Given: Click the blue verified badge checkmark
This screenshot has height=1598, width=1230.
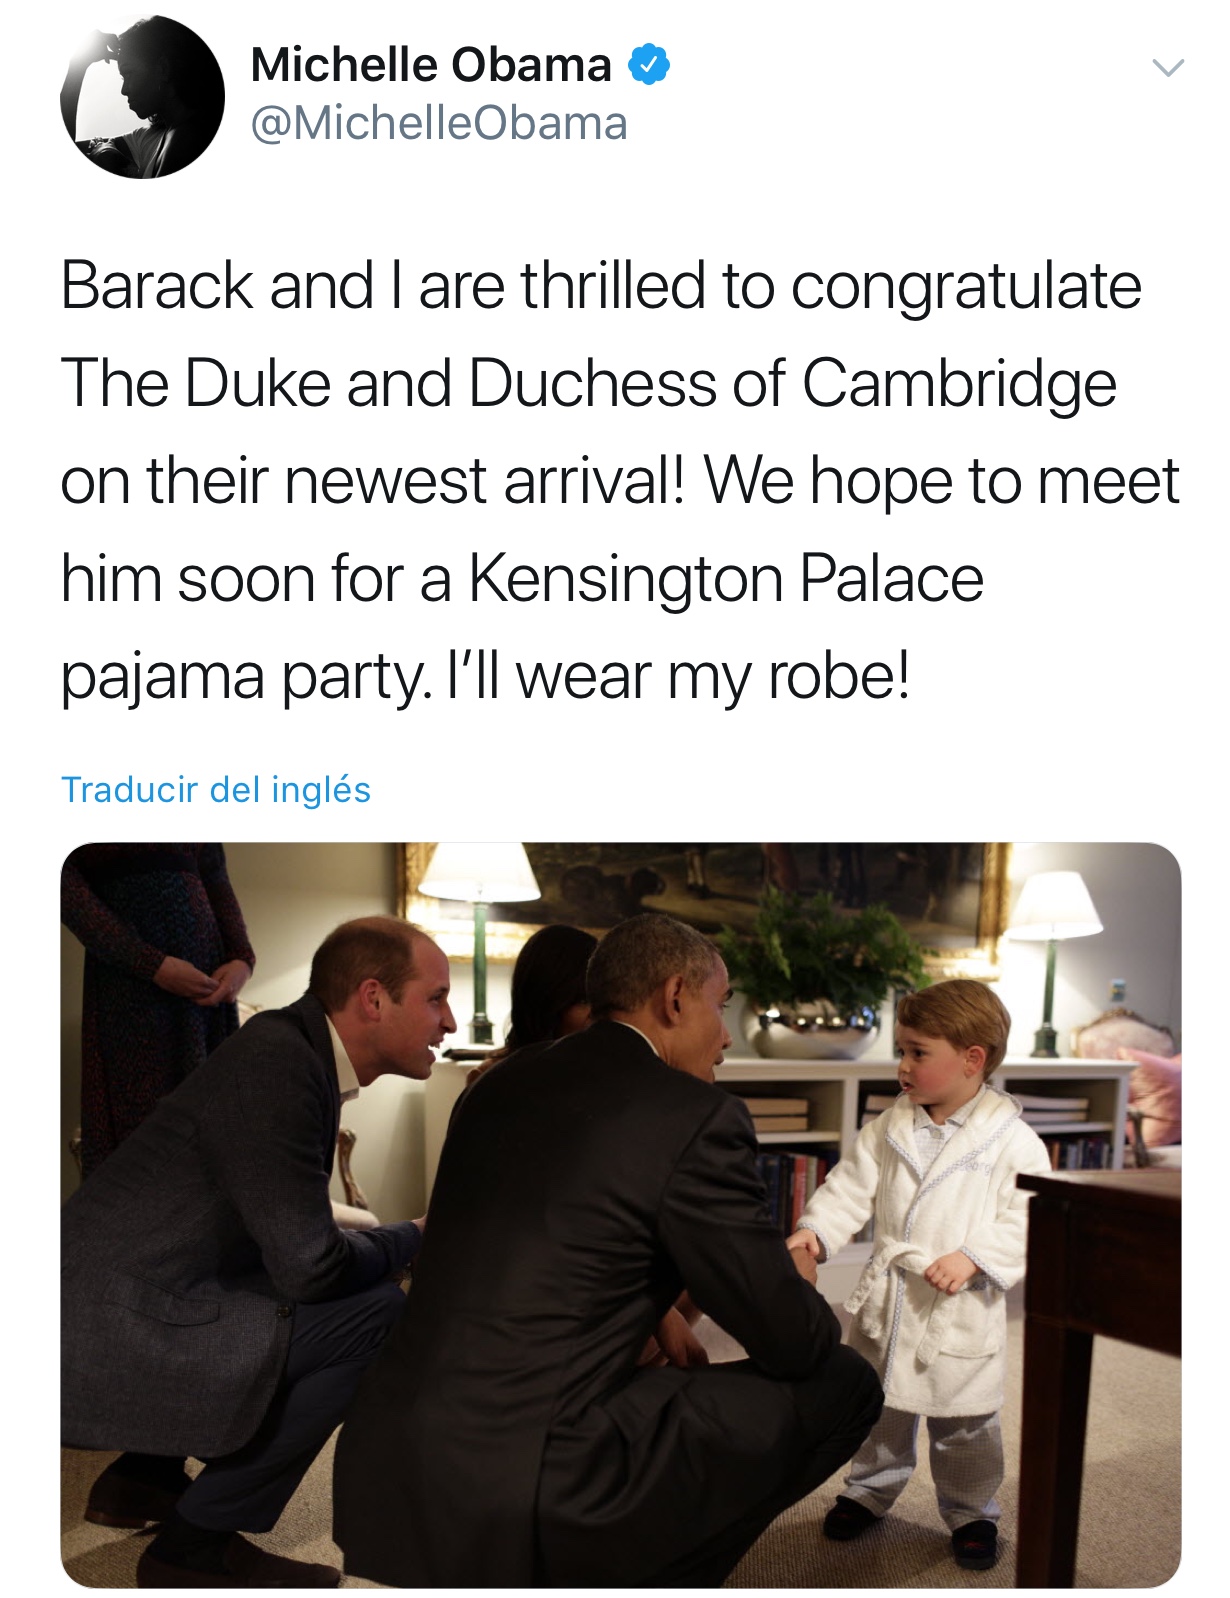Looking at the screenshot, I should 648,65.
